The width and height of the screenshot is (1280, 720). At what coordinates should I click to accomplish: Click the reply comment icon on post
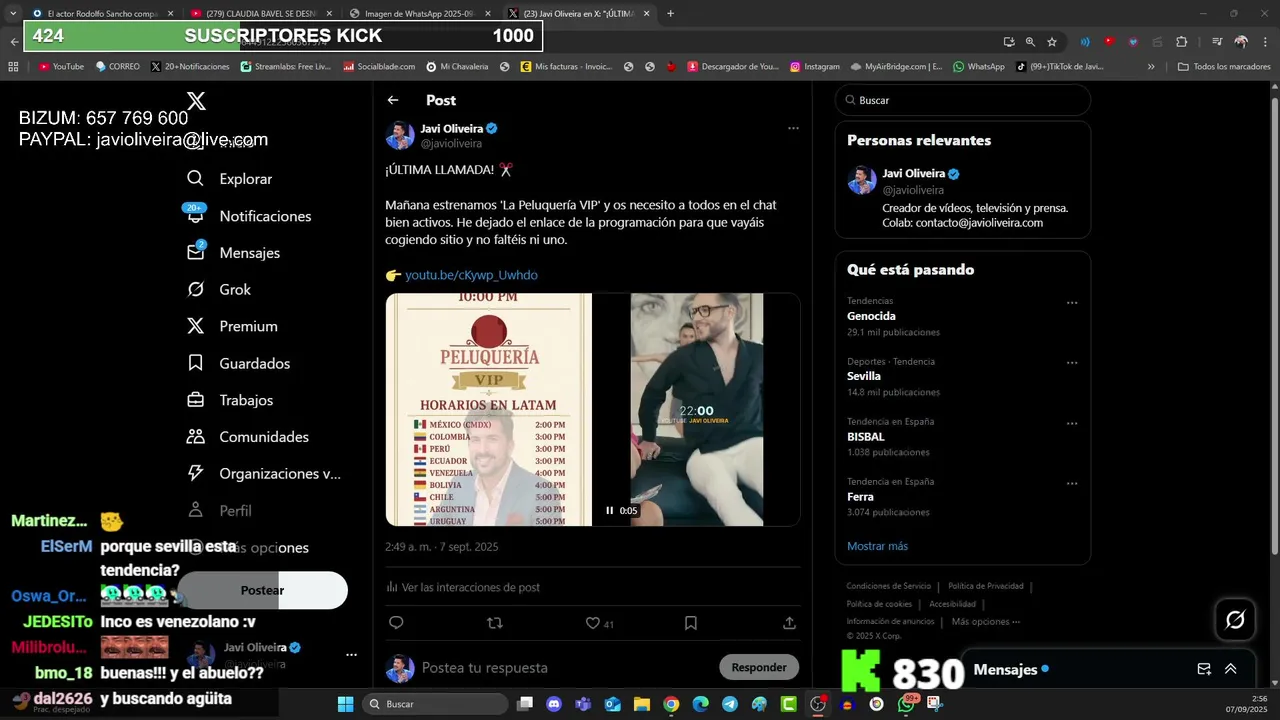tap(396, 623)
